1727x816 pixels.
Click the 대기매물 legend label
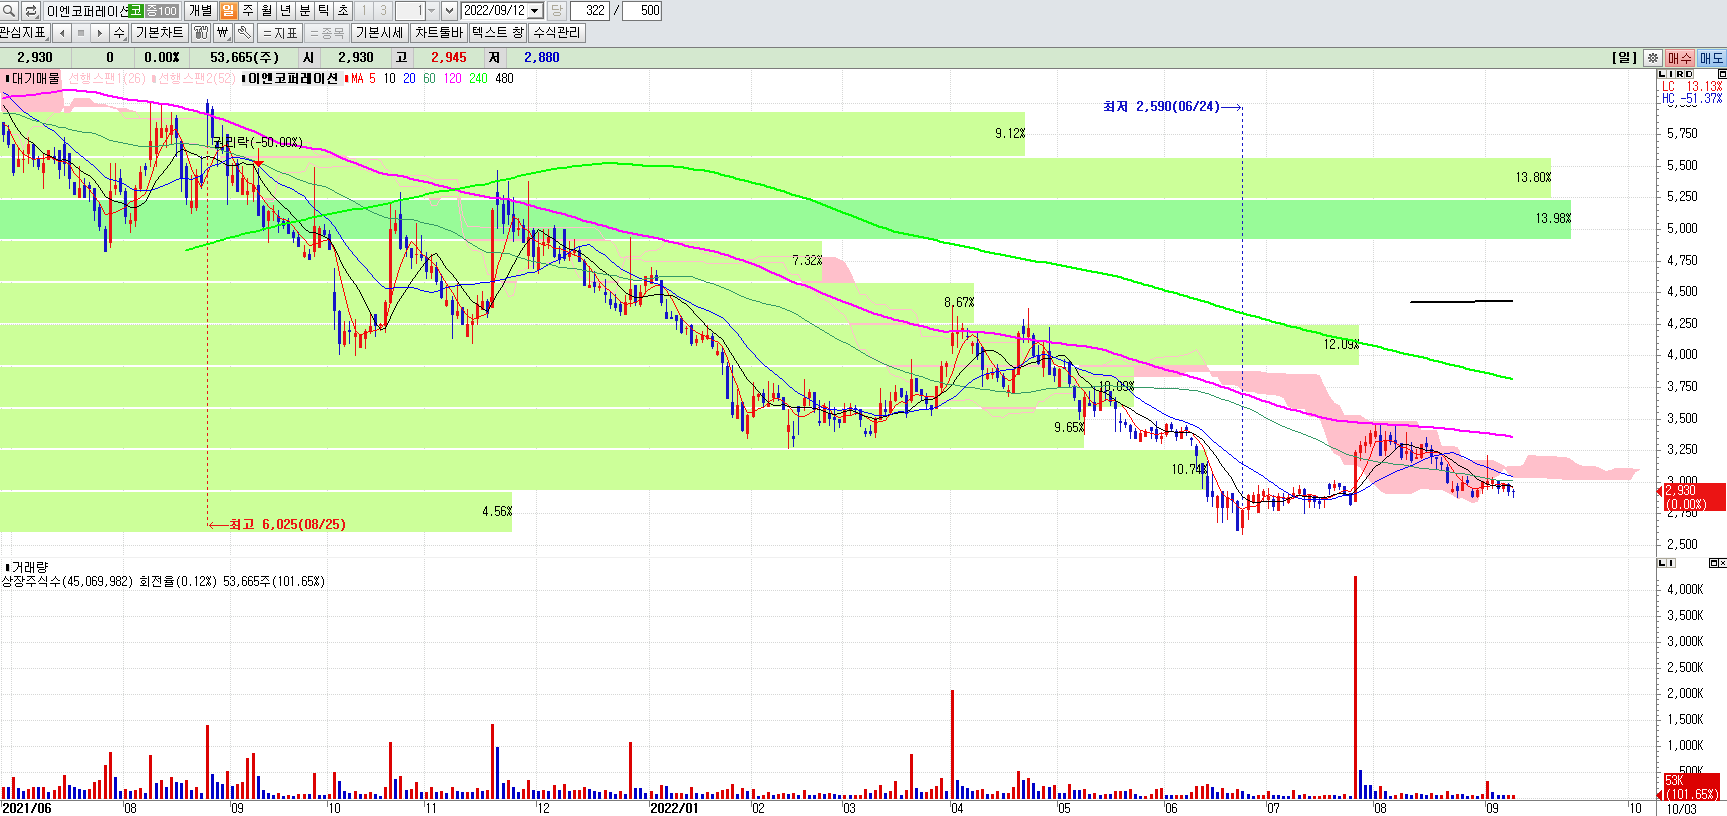(x=35, y=78)
